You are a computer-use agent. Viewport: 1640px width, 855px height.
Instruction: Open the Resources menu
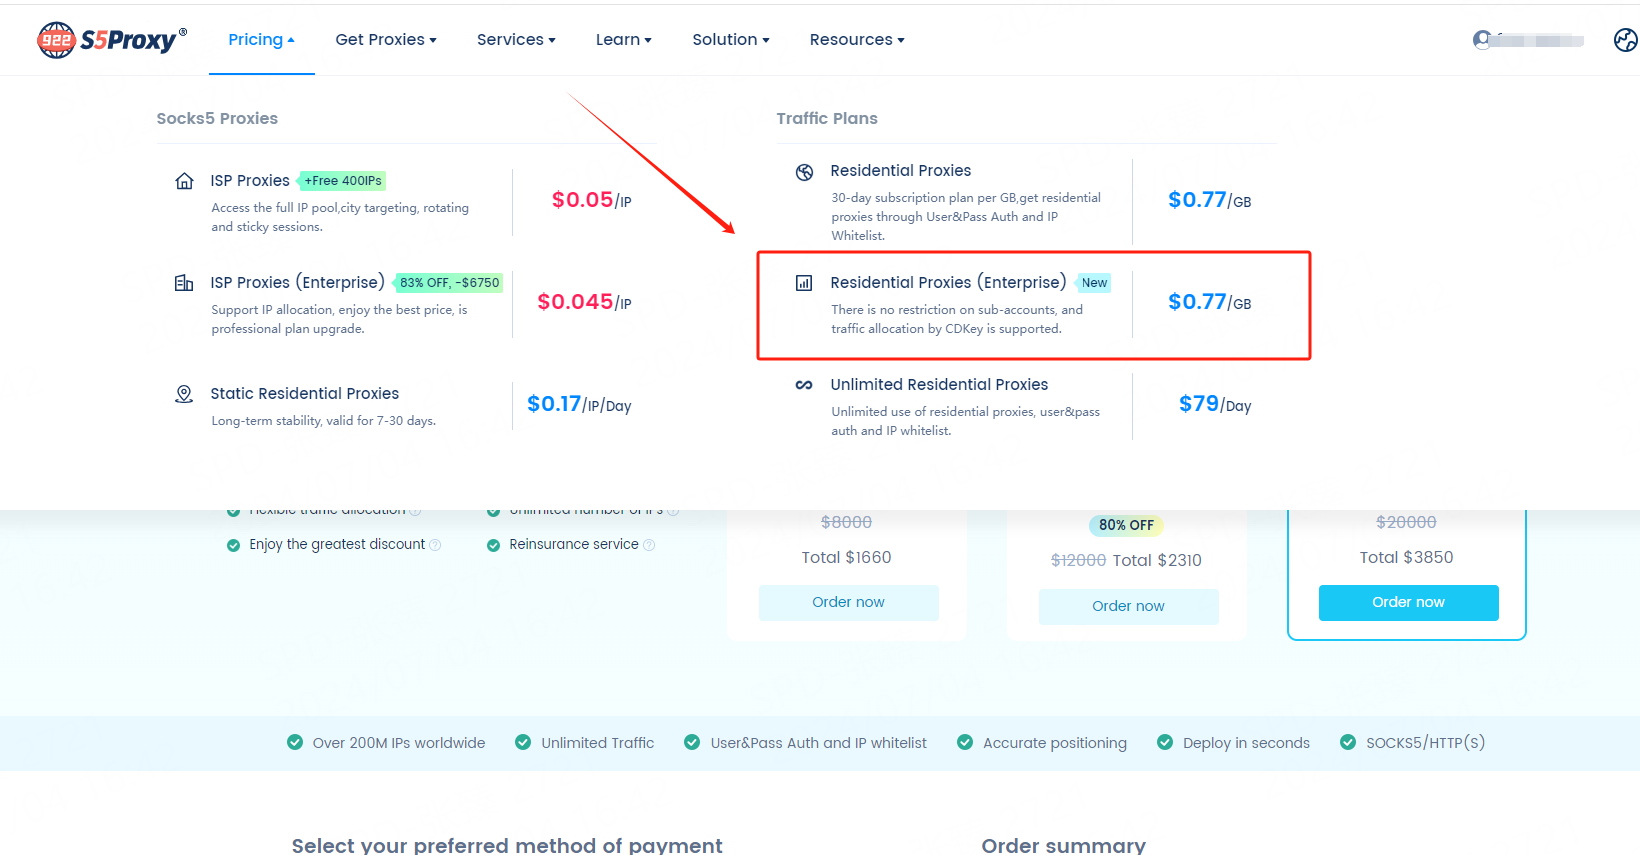(856, 40)
